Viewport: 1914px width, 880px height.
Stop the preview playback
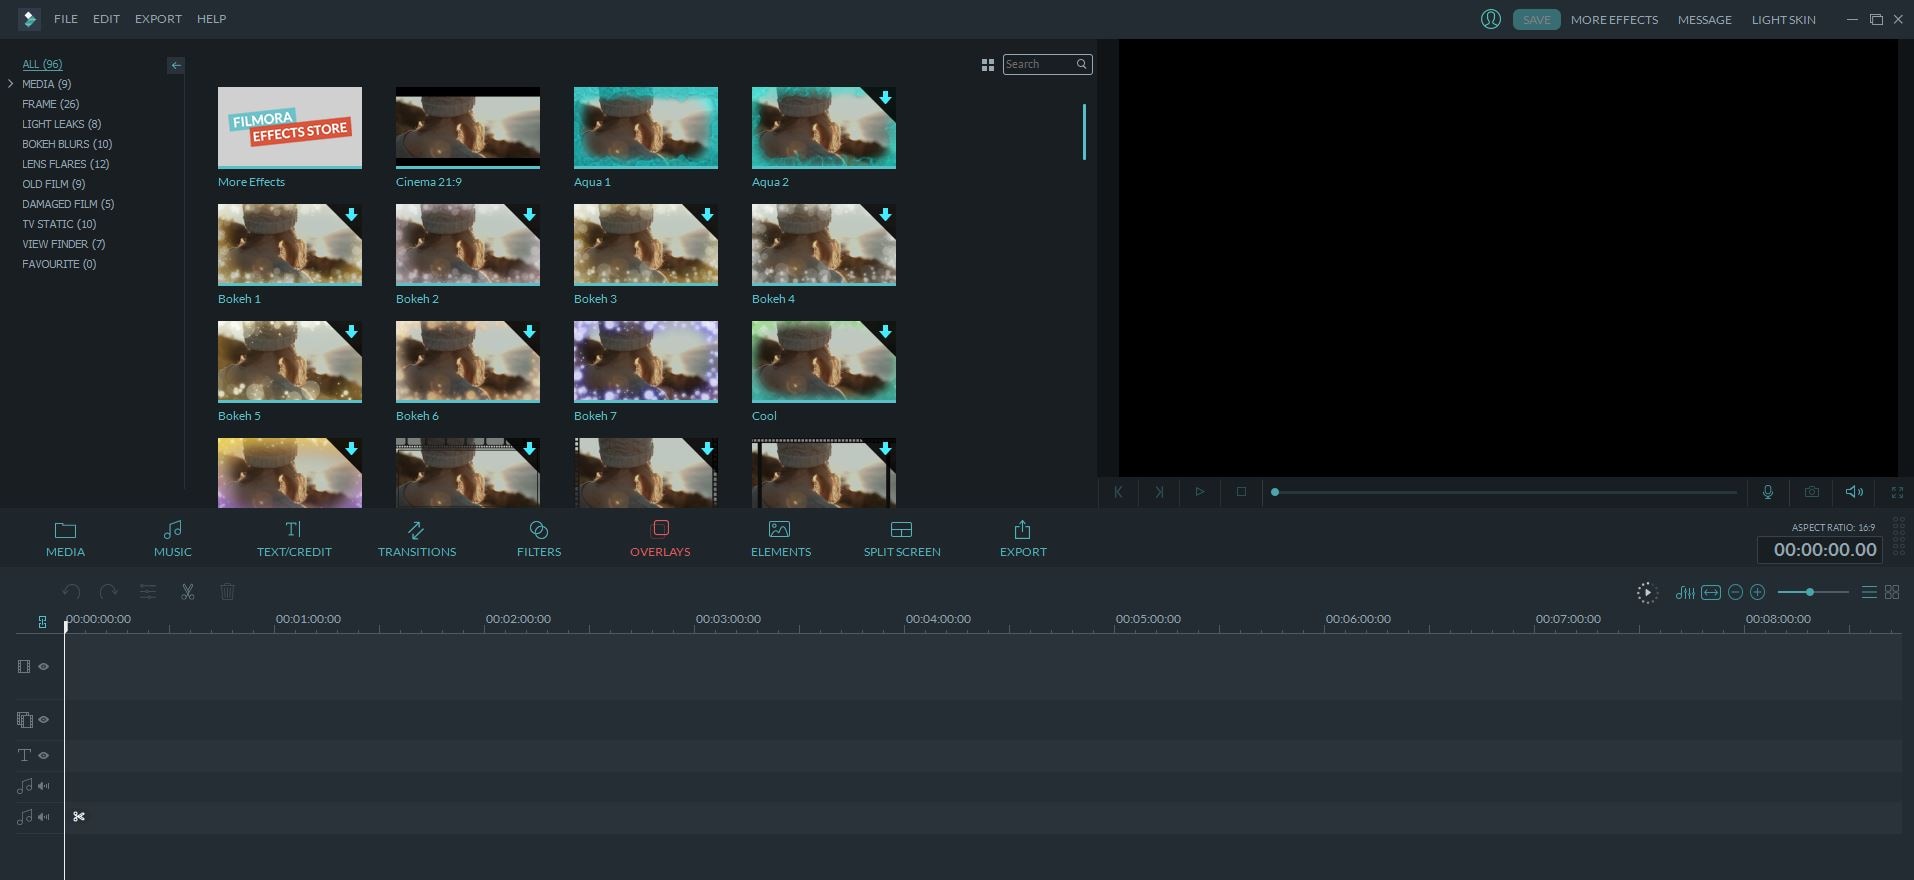click(1241, 492)
